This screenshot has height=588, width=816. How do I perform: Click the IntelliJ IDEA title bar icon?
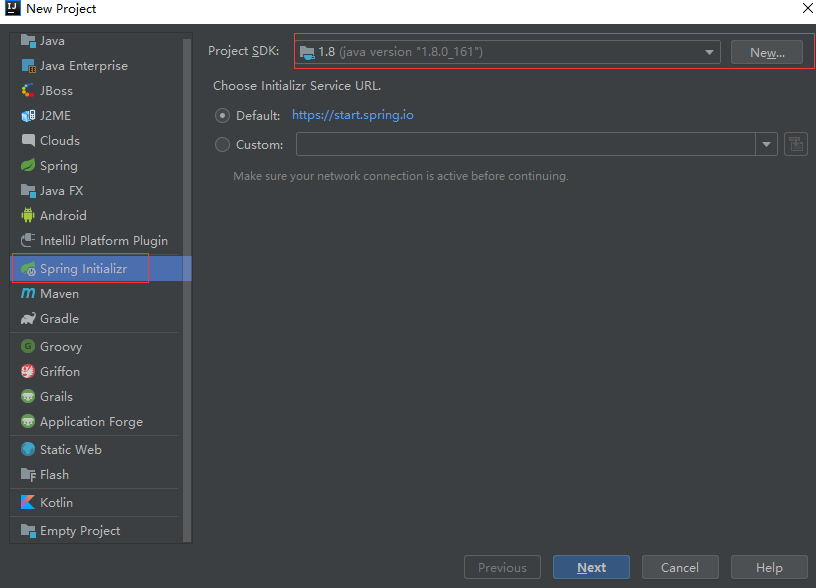[x=12, y=8]
